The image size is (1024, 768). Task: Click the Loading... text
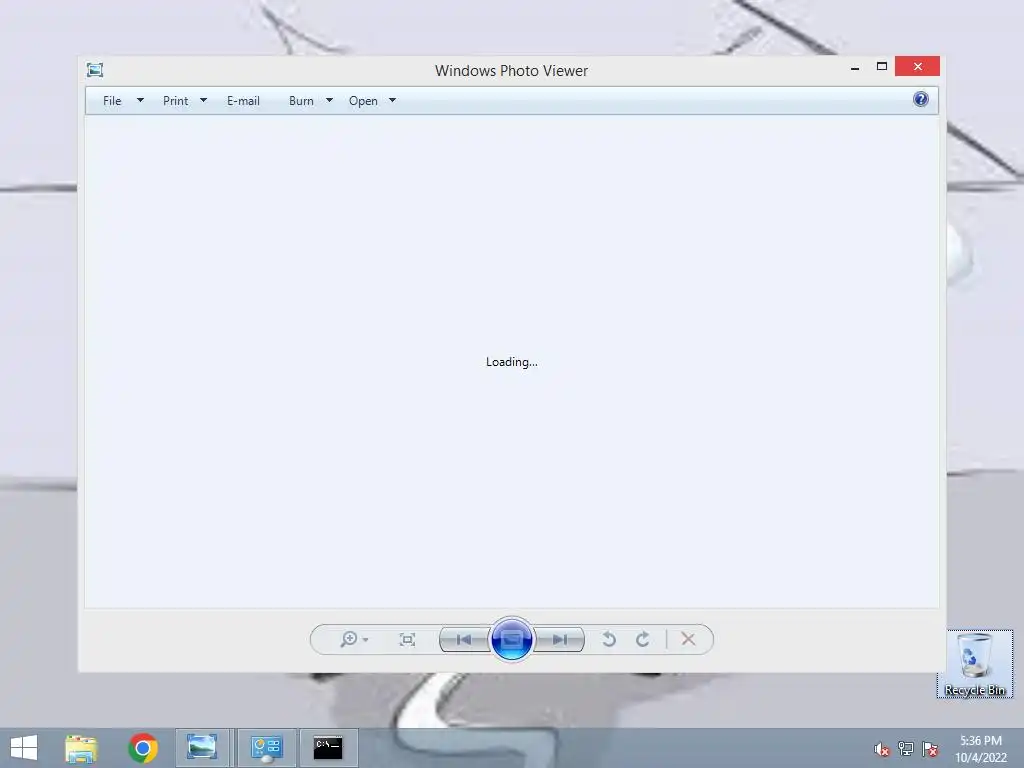coord(511,362)
